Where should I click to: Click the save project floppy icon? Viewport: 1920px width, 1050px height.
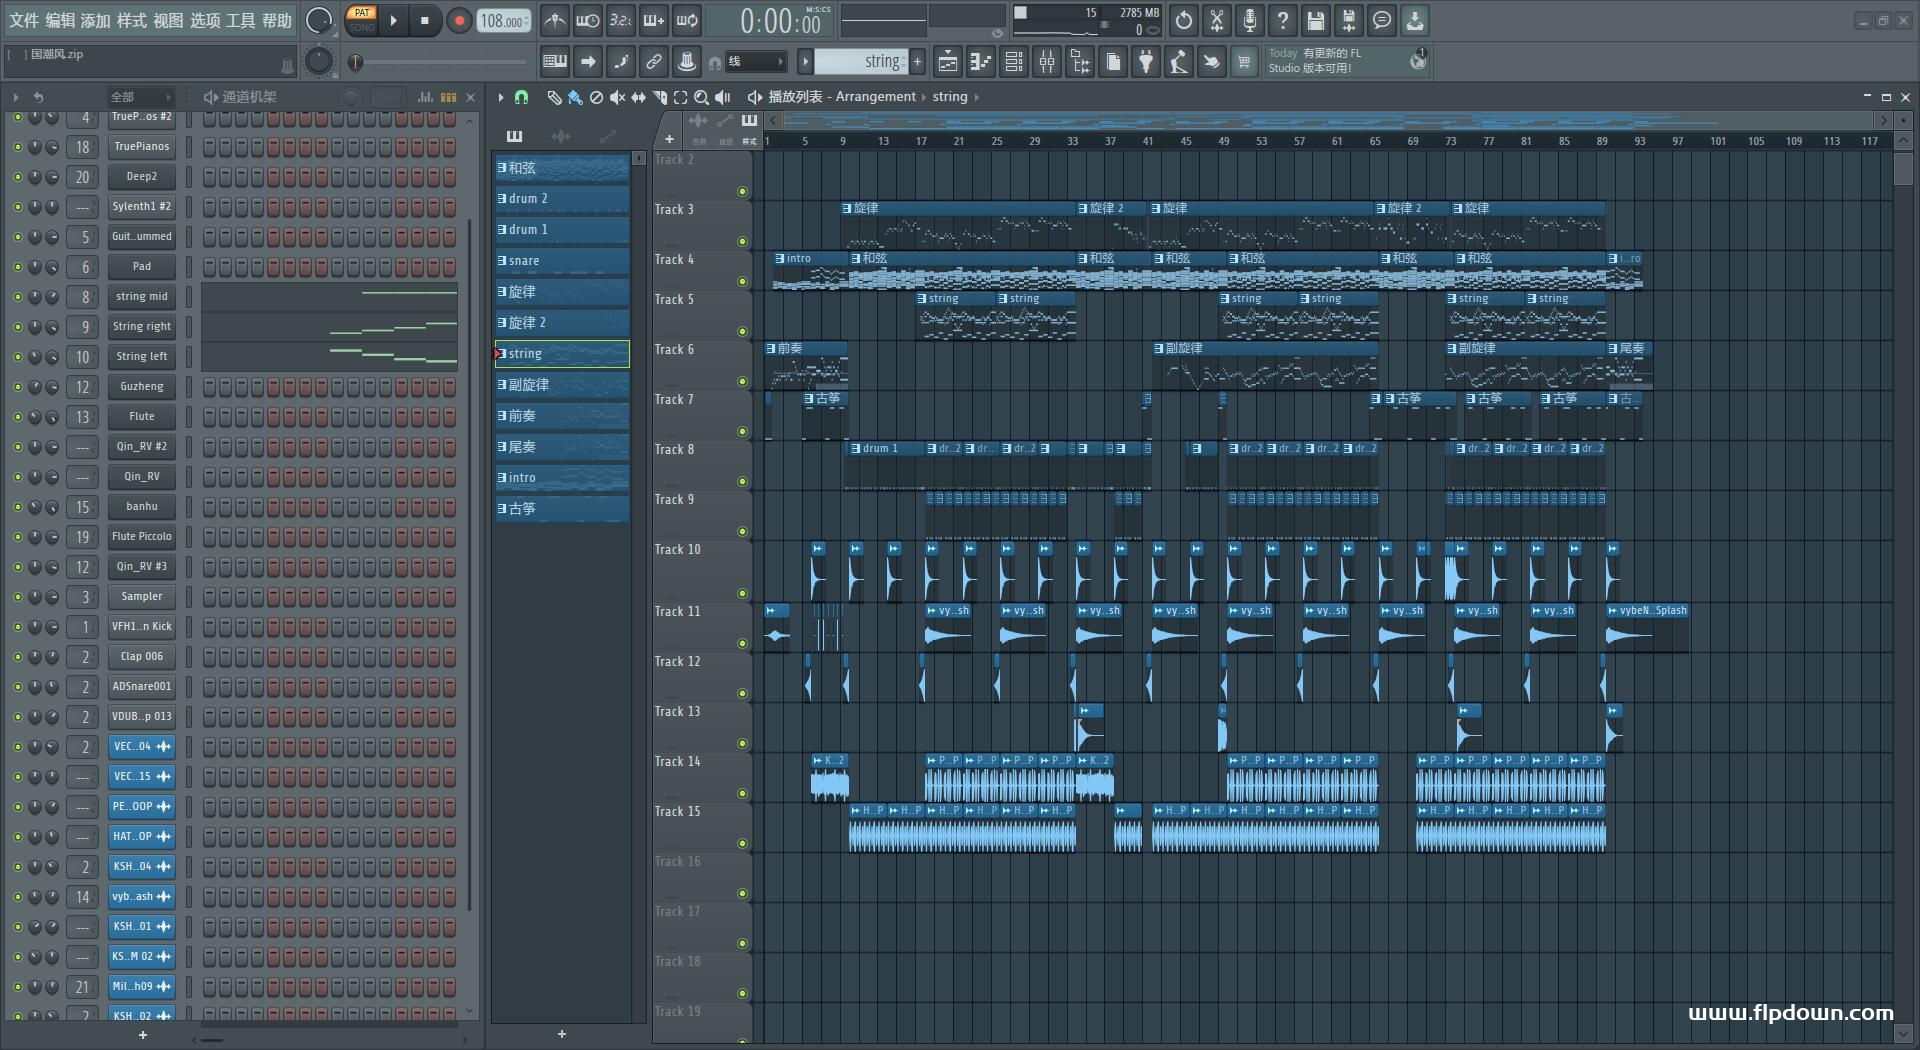(1316, 20)
